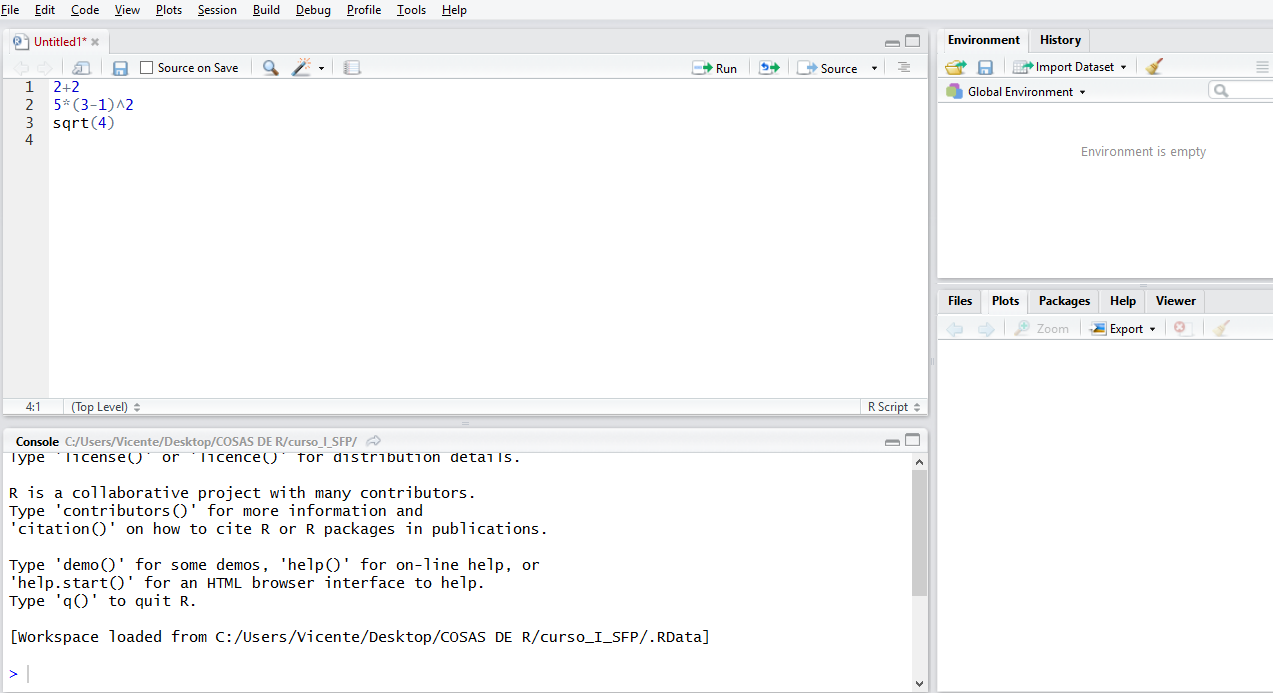Open code tools wand dropdown arrow
The width and height of the screenshot is (1274, 694).
[x=321, y=69]
